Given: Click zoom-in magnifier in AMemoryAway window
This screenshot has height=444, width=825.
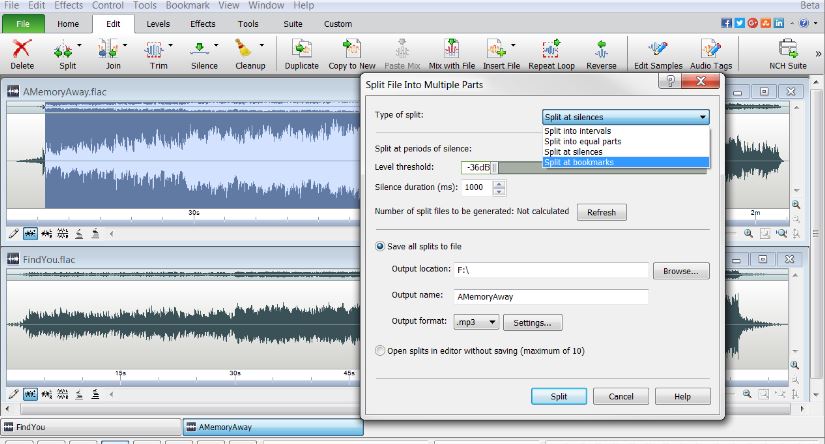Looking at the screenshot, I should [748, 234].
